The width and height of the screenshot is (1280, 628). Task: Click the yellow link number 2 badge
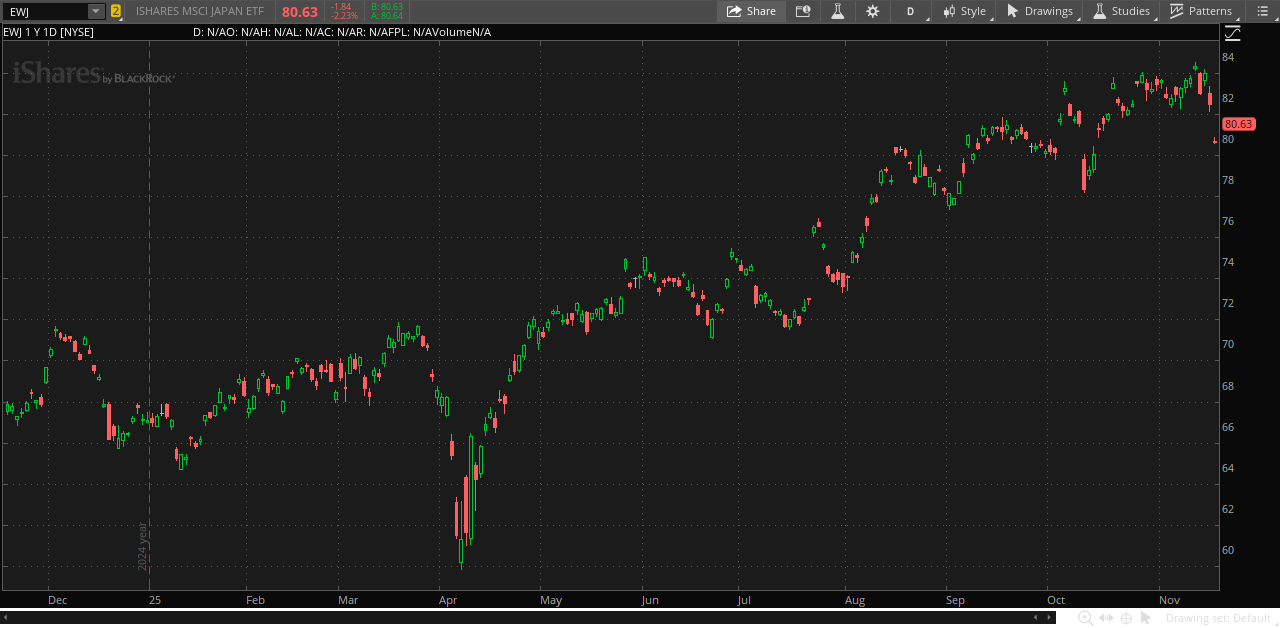[x=116, y=11]
